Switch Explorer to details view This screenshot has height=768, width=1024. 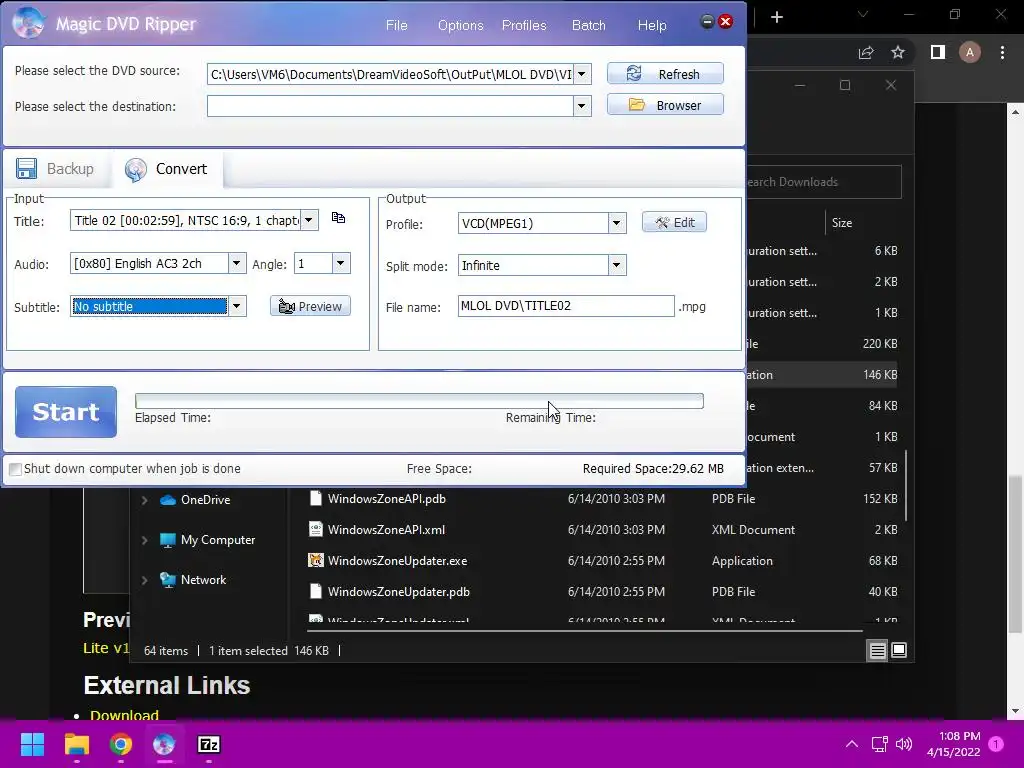(877, 650)
